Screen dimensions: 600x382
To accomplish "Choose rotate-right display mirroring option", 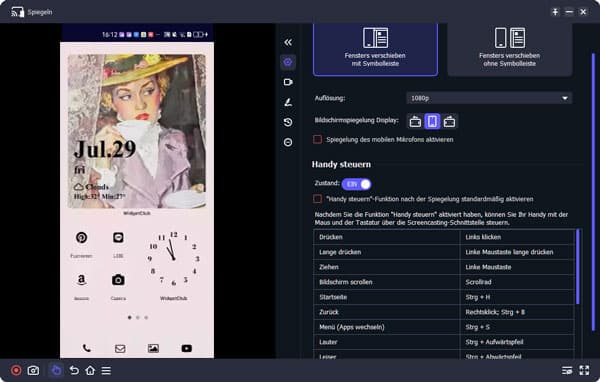I will click(449, 122).
